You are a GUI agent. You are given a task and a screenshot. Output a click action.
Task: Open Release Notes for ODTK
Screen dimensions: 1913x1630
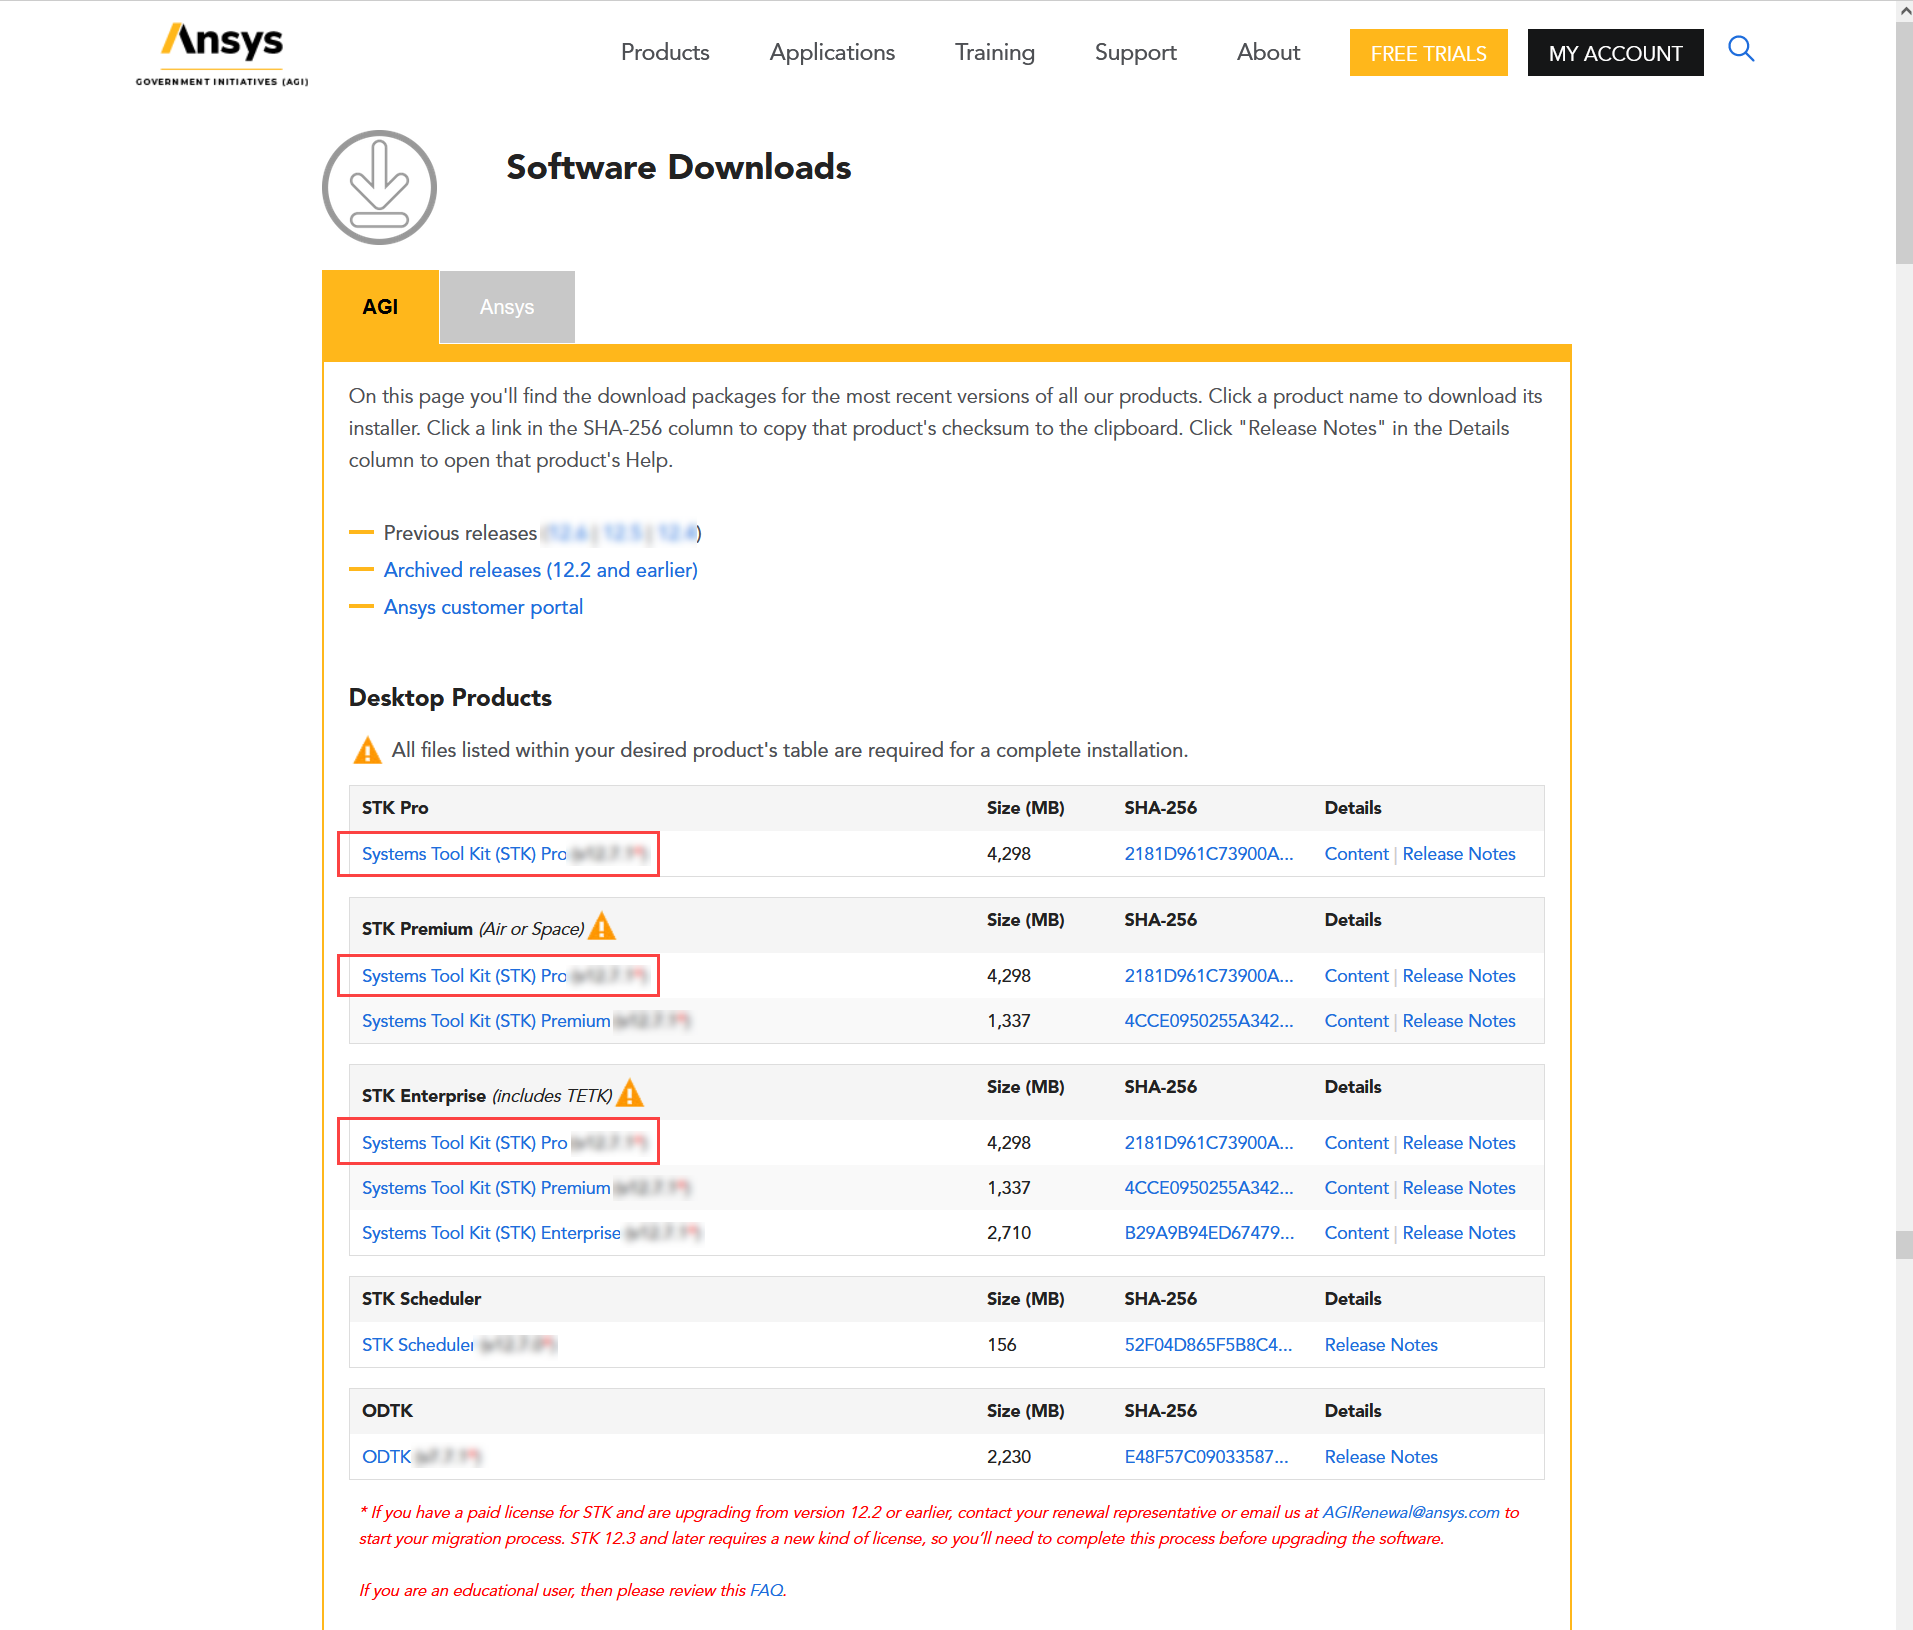(1381, 1457)
